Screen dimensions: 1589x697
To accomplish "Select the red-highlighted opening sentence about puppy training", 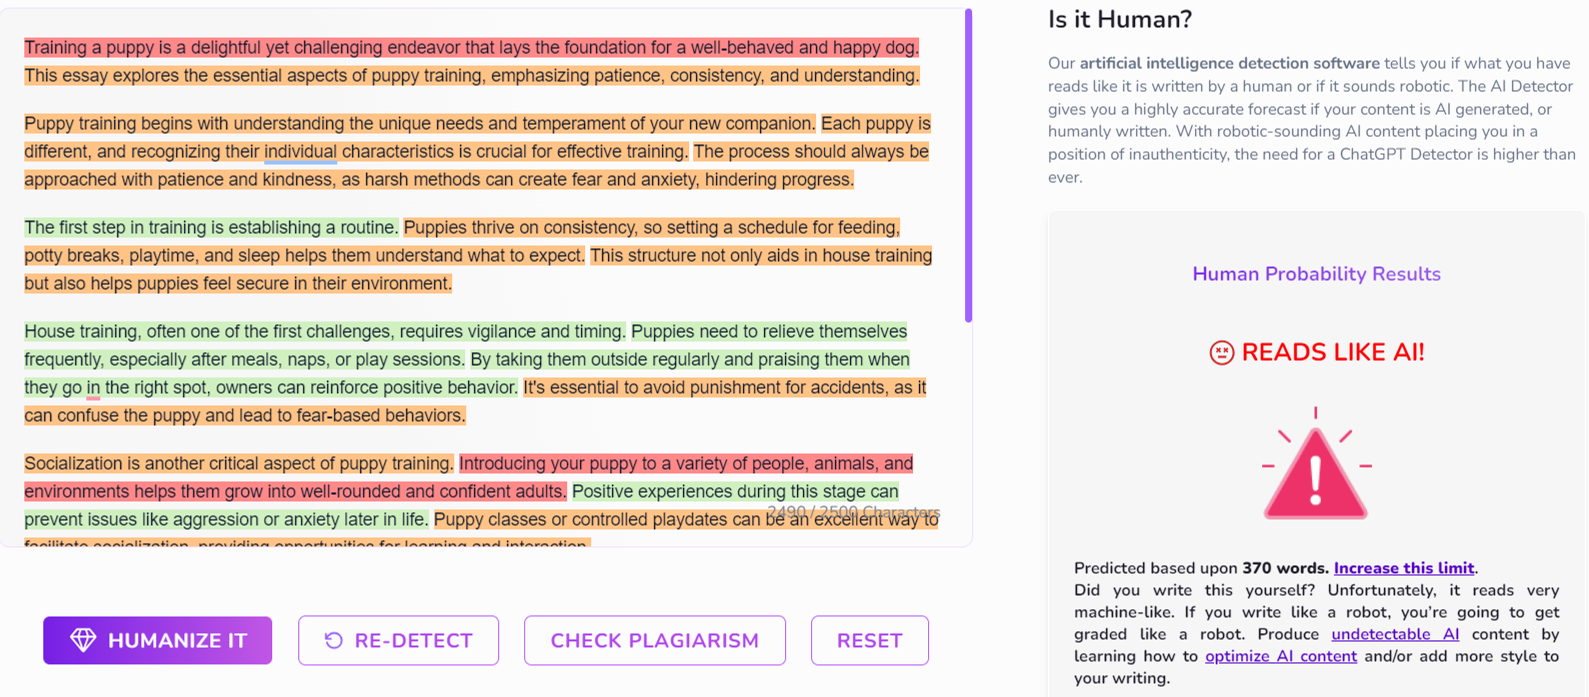I will pyautogui.click(x=470, y=47).
